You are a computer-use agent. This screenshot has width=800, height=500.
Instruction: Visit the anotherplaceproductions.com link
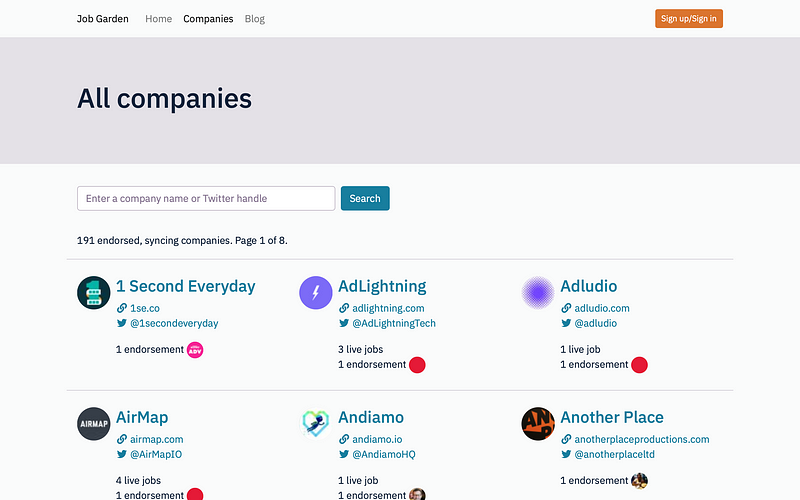point(642,439)
